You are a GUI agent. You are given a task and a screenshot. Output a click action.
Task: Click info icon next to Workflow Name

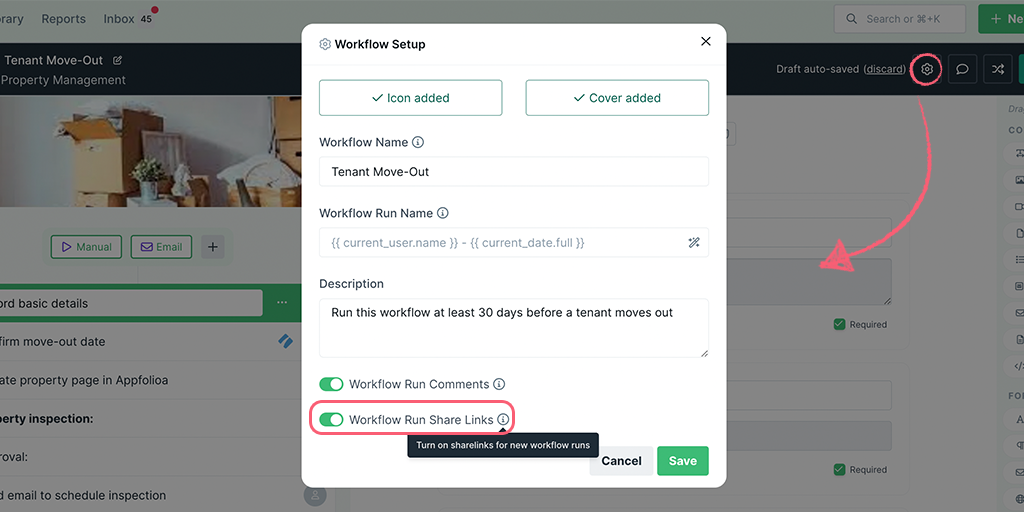(x=418, y=142)
